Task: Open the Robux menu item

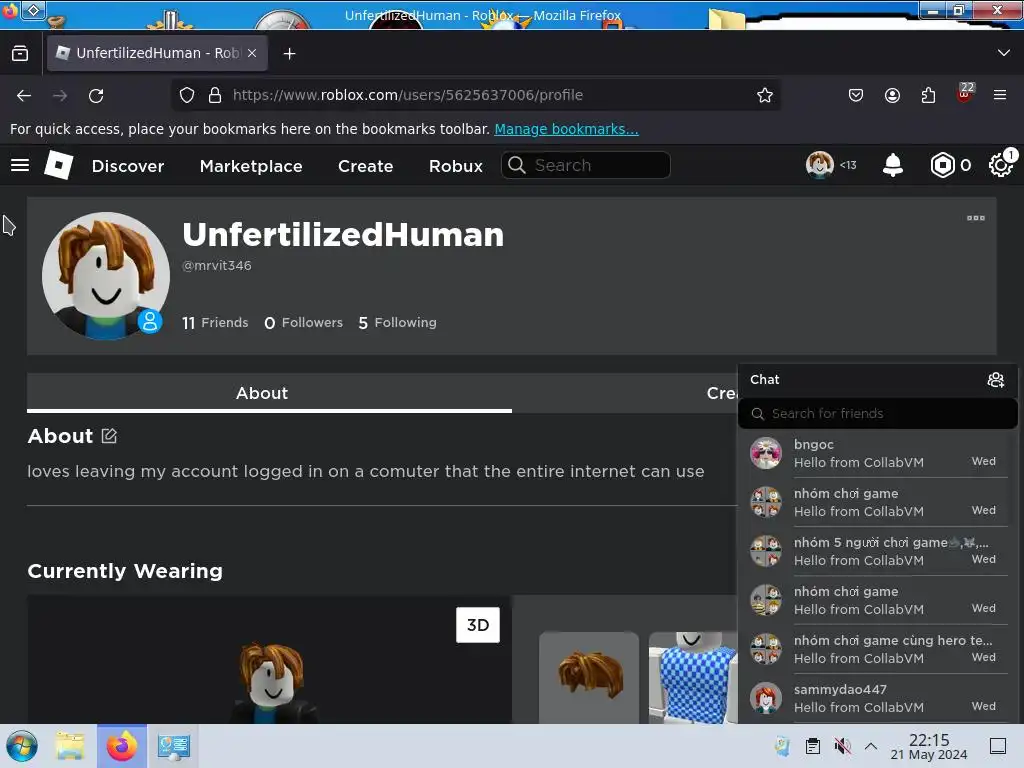Action: tap(456, 166)
